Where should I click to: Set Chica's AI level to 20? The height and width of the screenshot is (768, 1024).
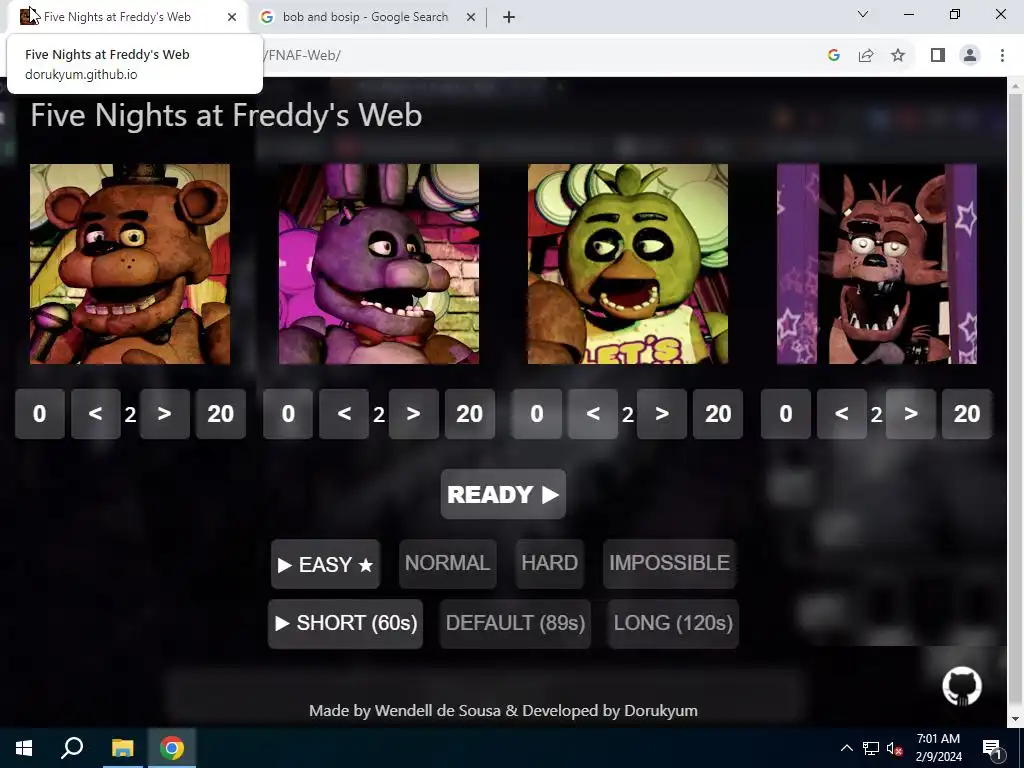pyautogui.click(x=718, y=413)
